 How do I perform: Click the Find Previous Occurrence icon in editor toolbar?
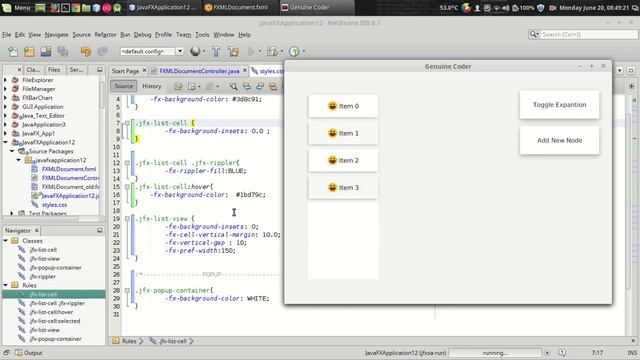coord(247,86)
